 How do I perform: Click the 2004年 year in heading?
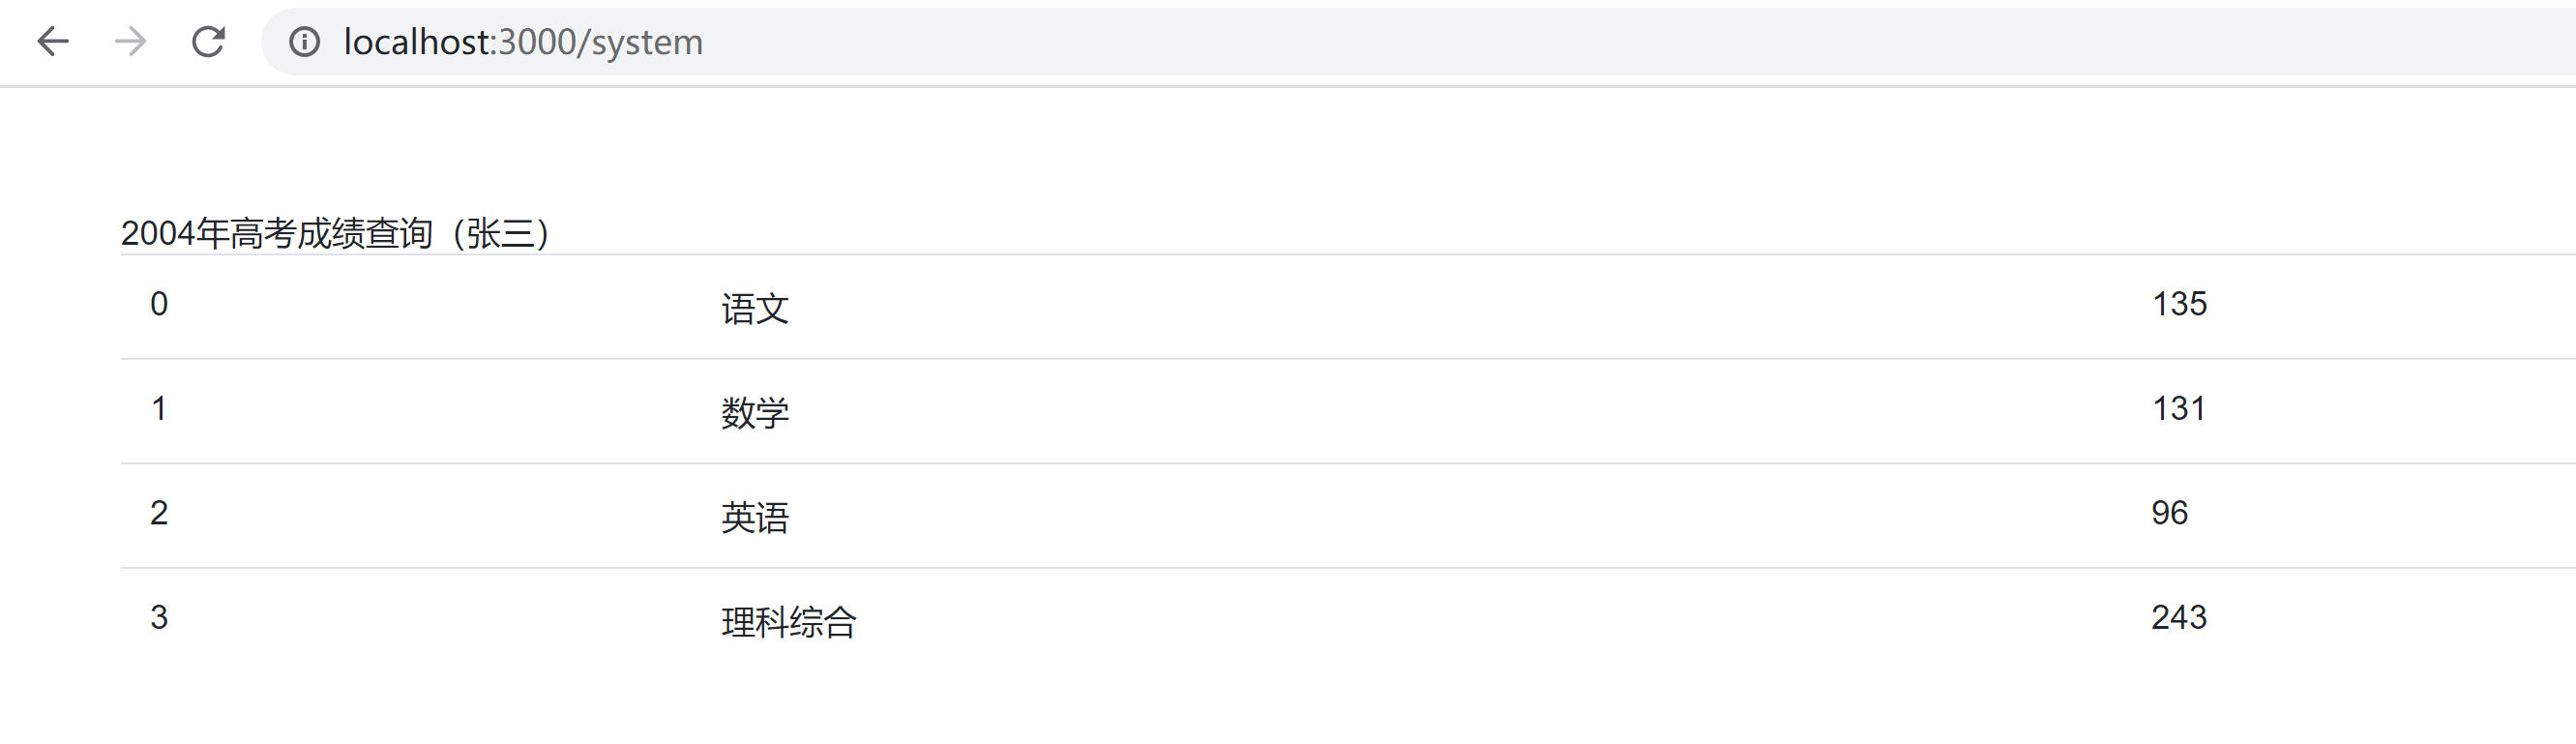(175, 233)
